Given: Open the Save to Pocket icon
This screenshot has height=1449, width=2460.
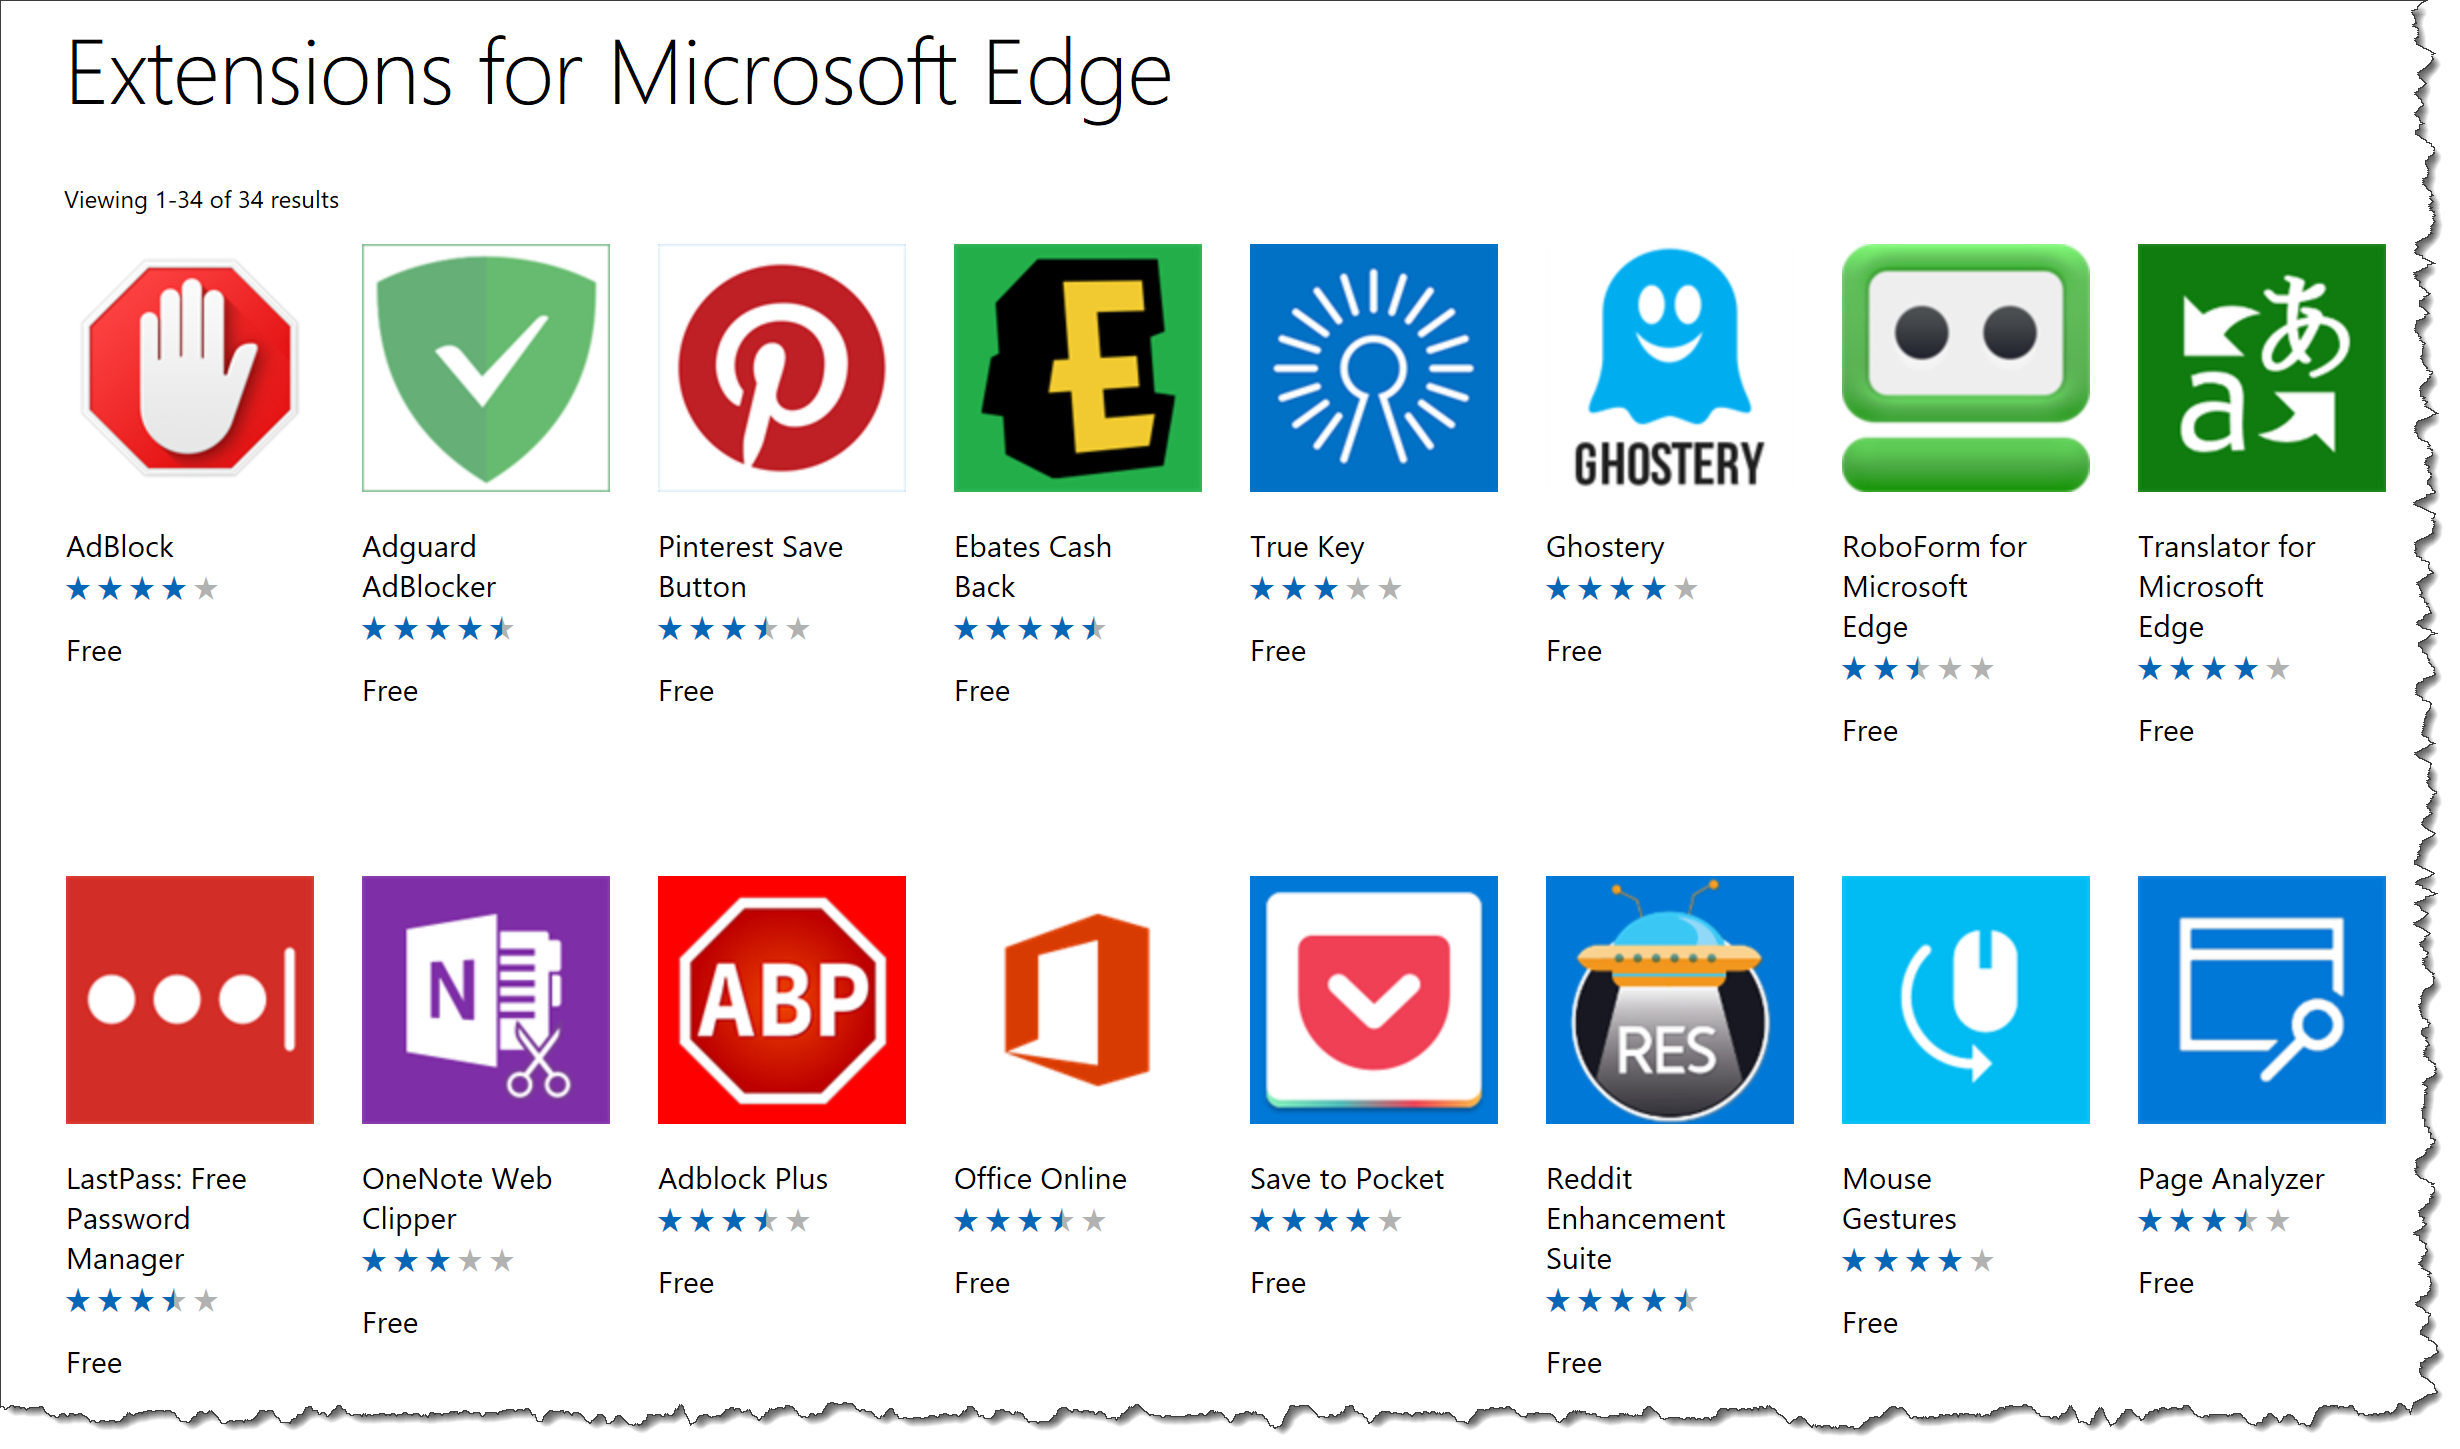Looking at the screenshot, I should (x=1373, y=999).
